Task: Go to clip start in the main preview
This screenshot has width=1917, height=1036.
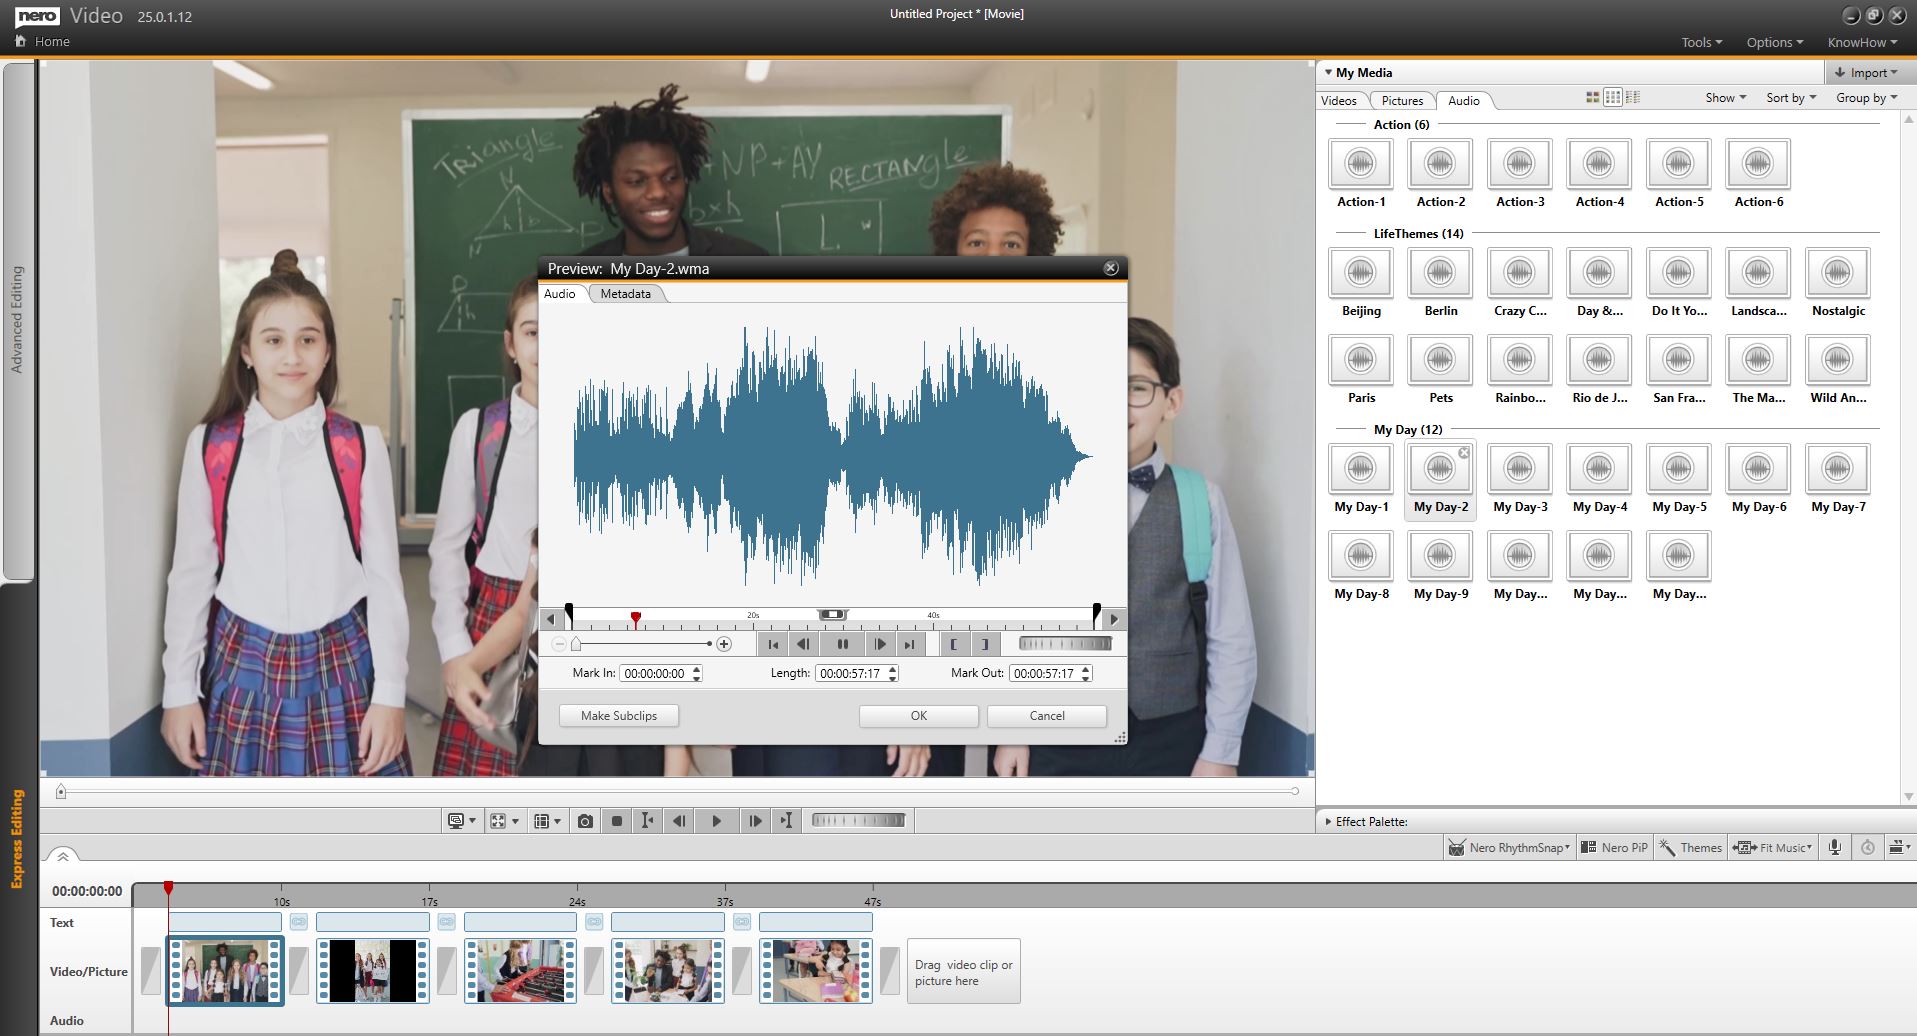Action: click(x=647, y=821)
